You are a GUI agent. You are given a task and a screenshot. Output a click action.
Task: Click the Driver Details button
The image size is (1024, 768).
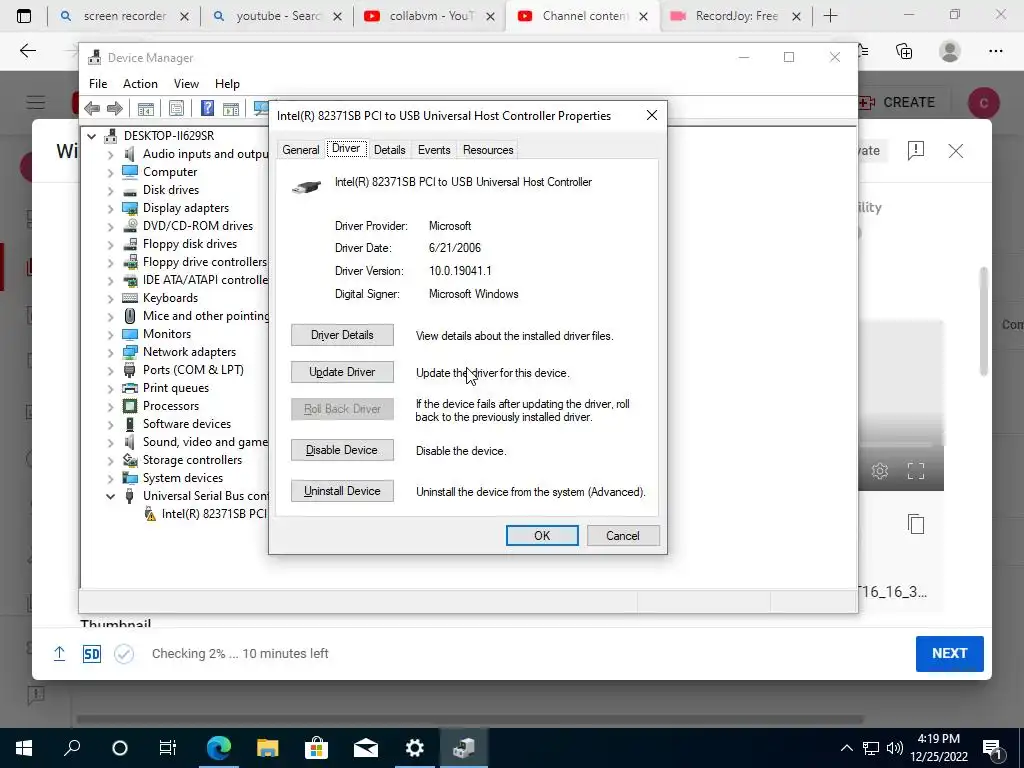(342, 335)
